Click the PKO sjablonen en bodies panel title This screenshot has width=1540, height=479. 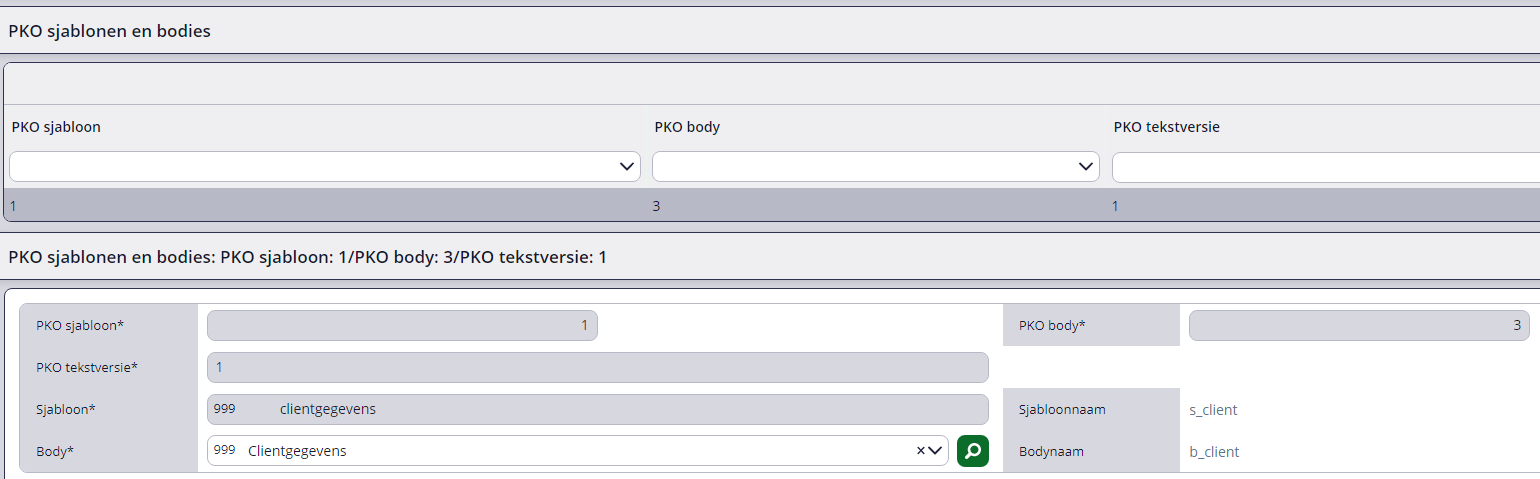(x=109, y=31)
